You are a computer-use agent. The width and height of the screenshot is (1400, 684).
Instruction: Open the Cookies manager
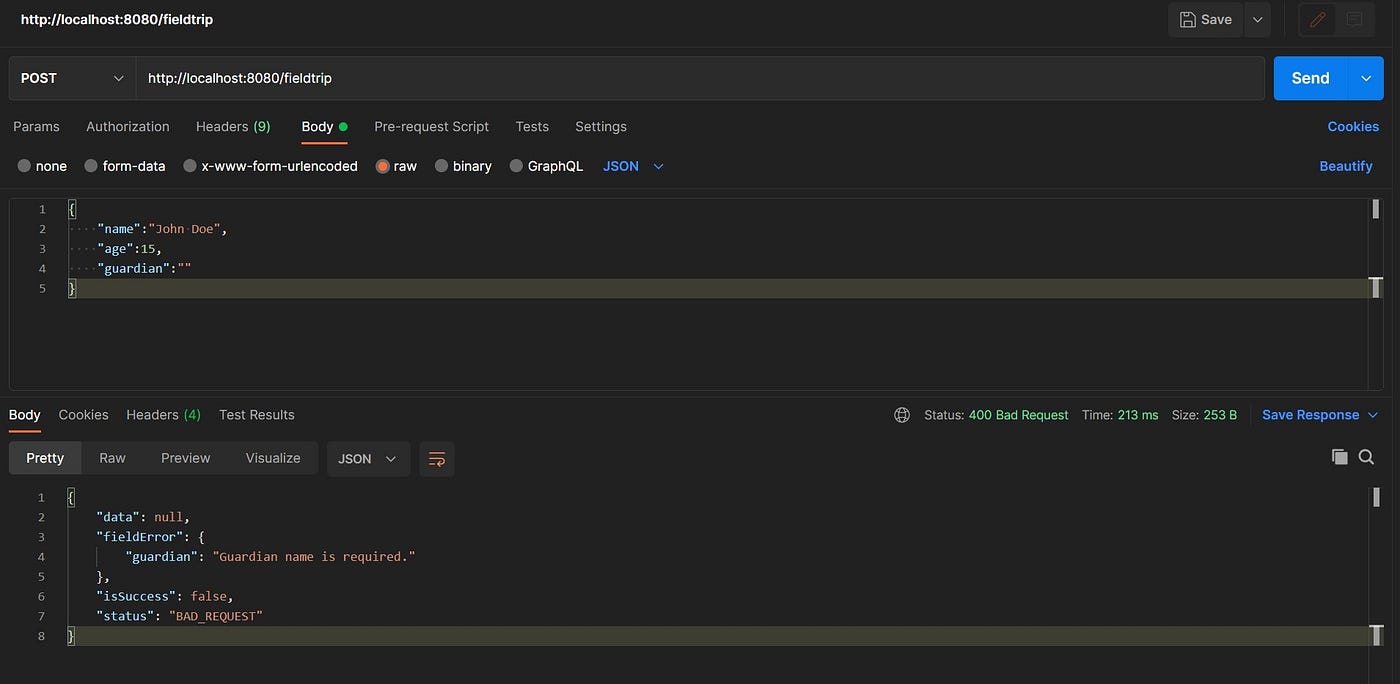click(x=1353, y=126)
